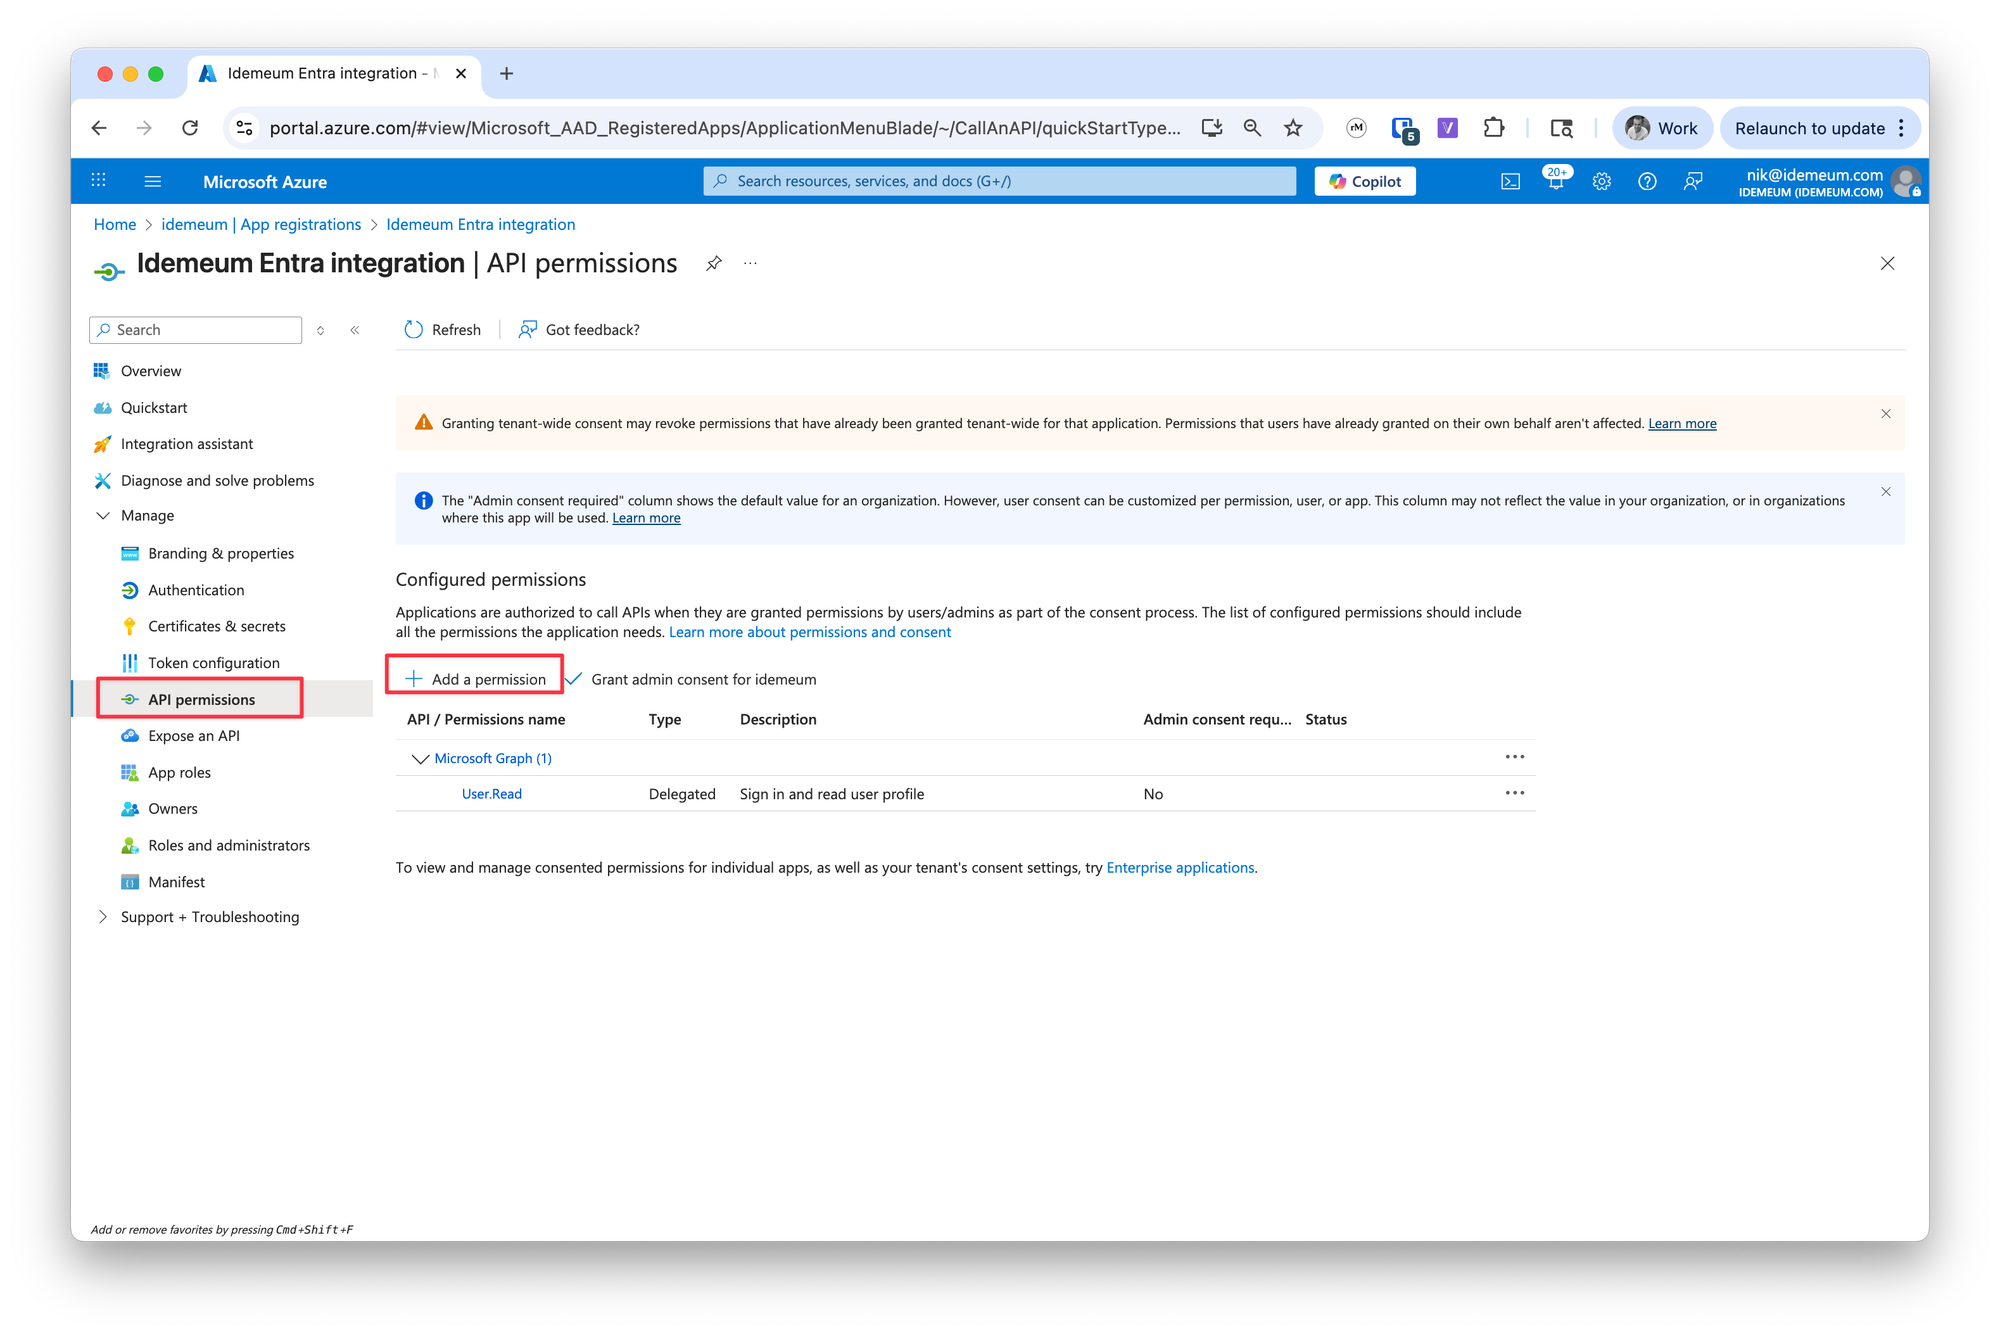2000x1335 pixels.
Task: Open Integration assistant
Action: point(187,444)
